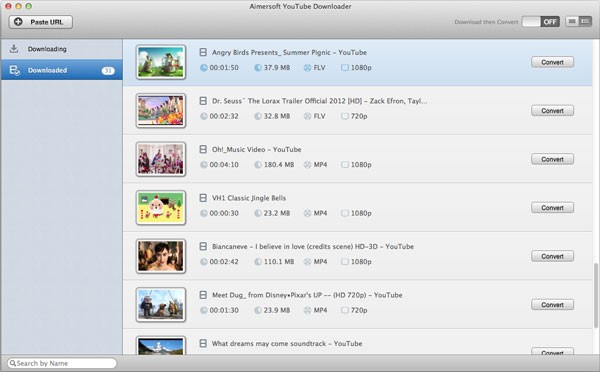Open the Oh!_Music Video thumbnail

tap(161, 159)
